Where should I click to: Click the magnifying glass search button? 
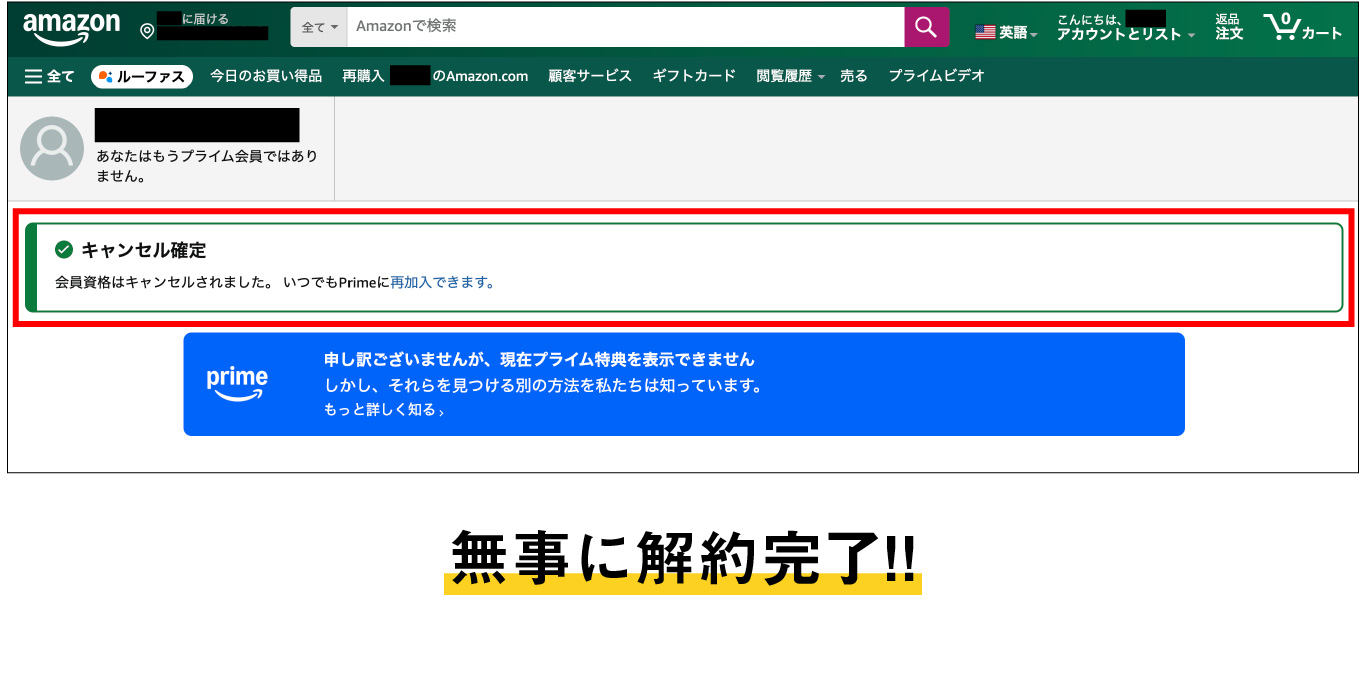click(926, 27)
